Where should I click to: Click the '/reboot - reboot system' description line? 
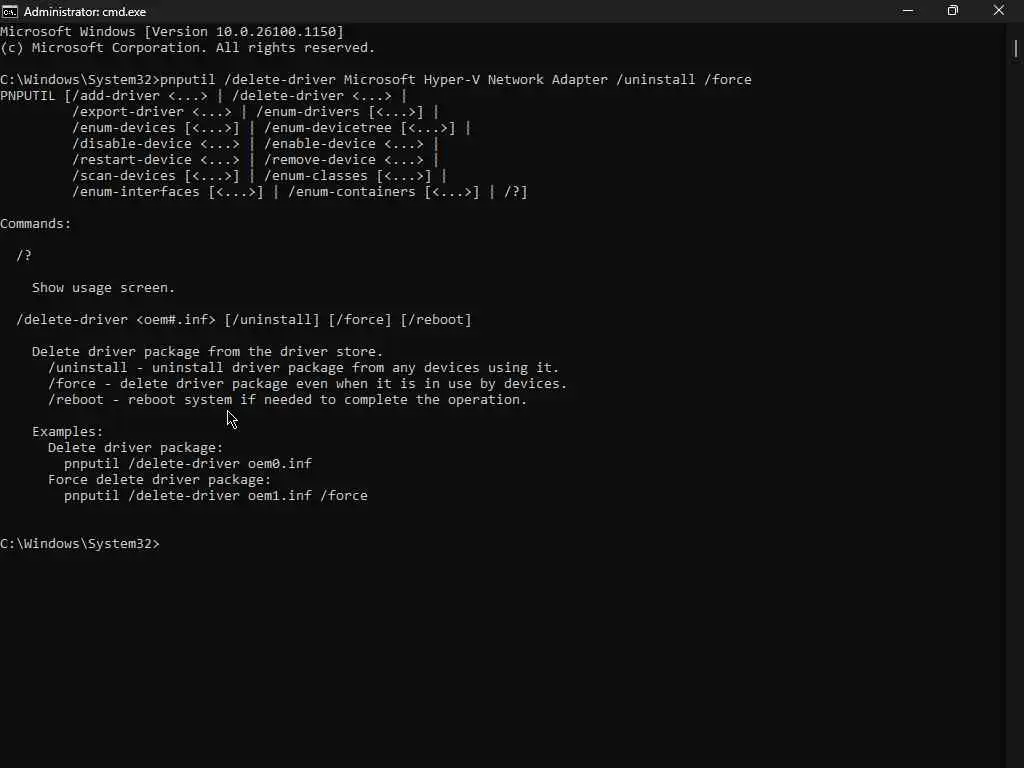pos(287,400)
